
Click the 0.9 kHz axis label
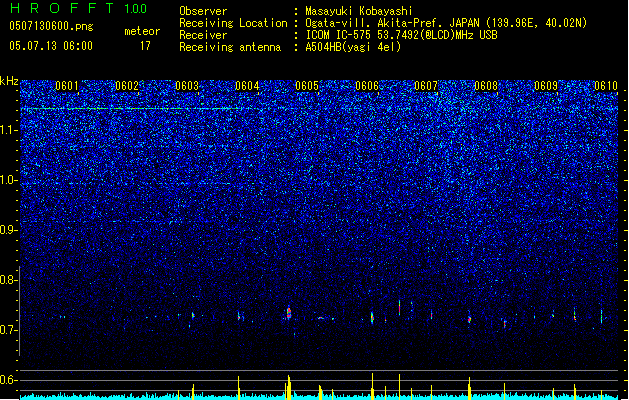click(x=9, y=230)
